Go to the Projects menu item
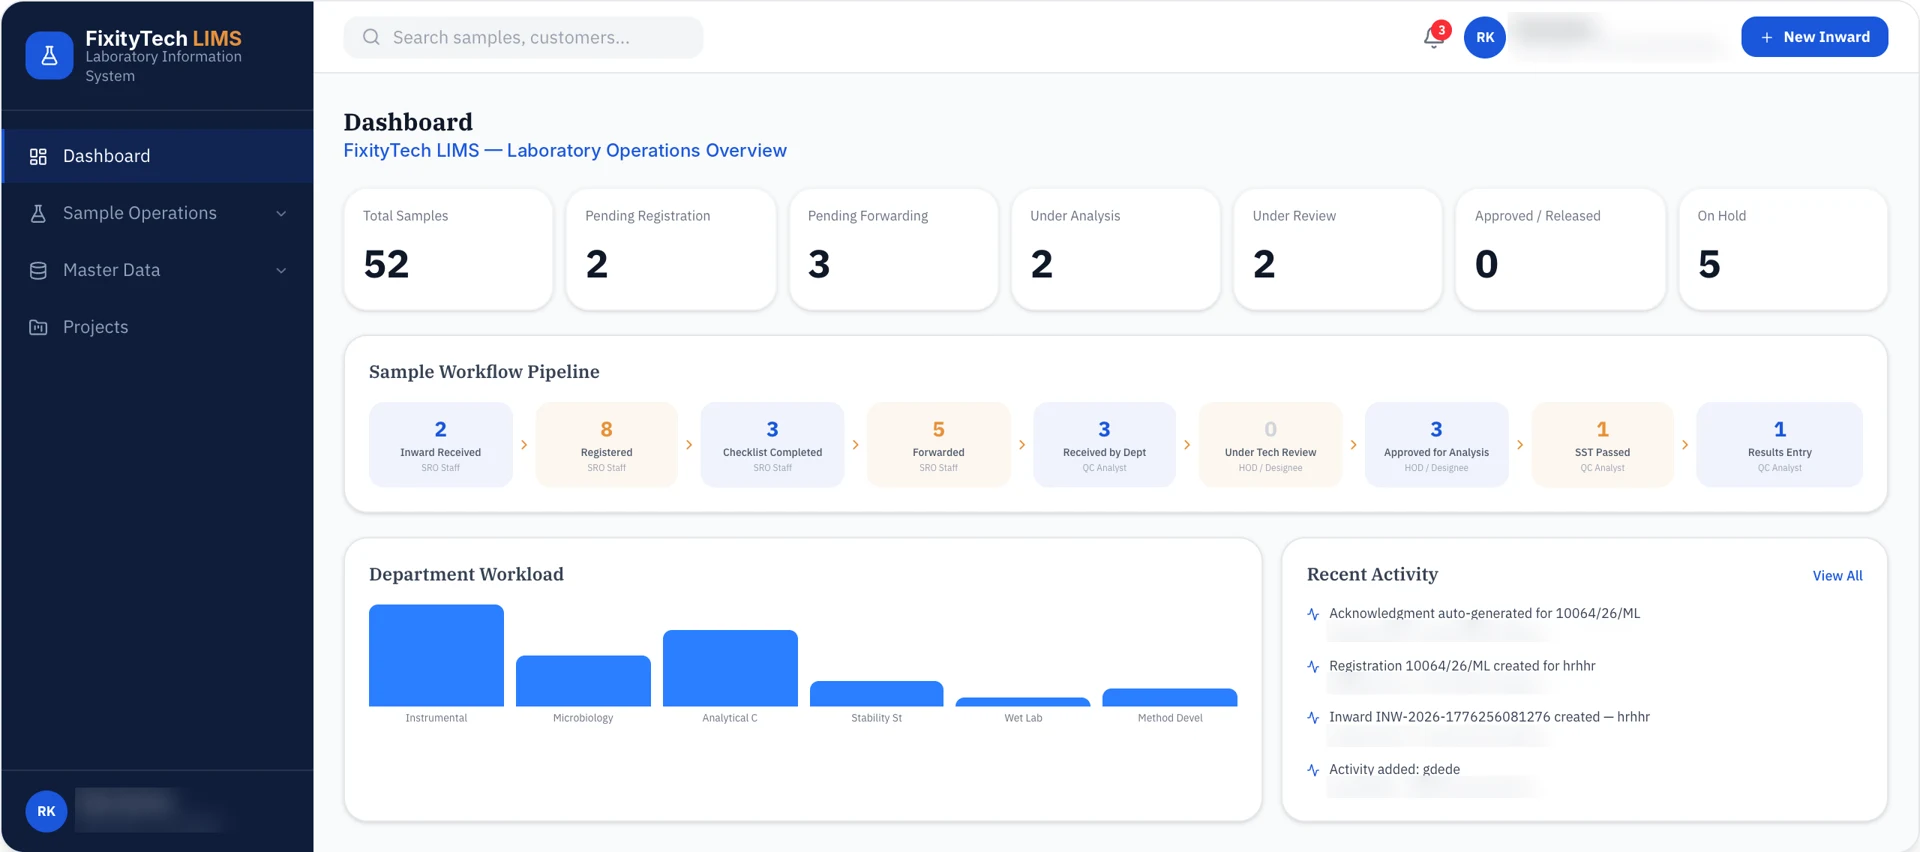The image size is (1920, 852). 158,327
